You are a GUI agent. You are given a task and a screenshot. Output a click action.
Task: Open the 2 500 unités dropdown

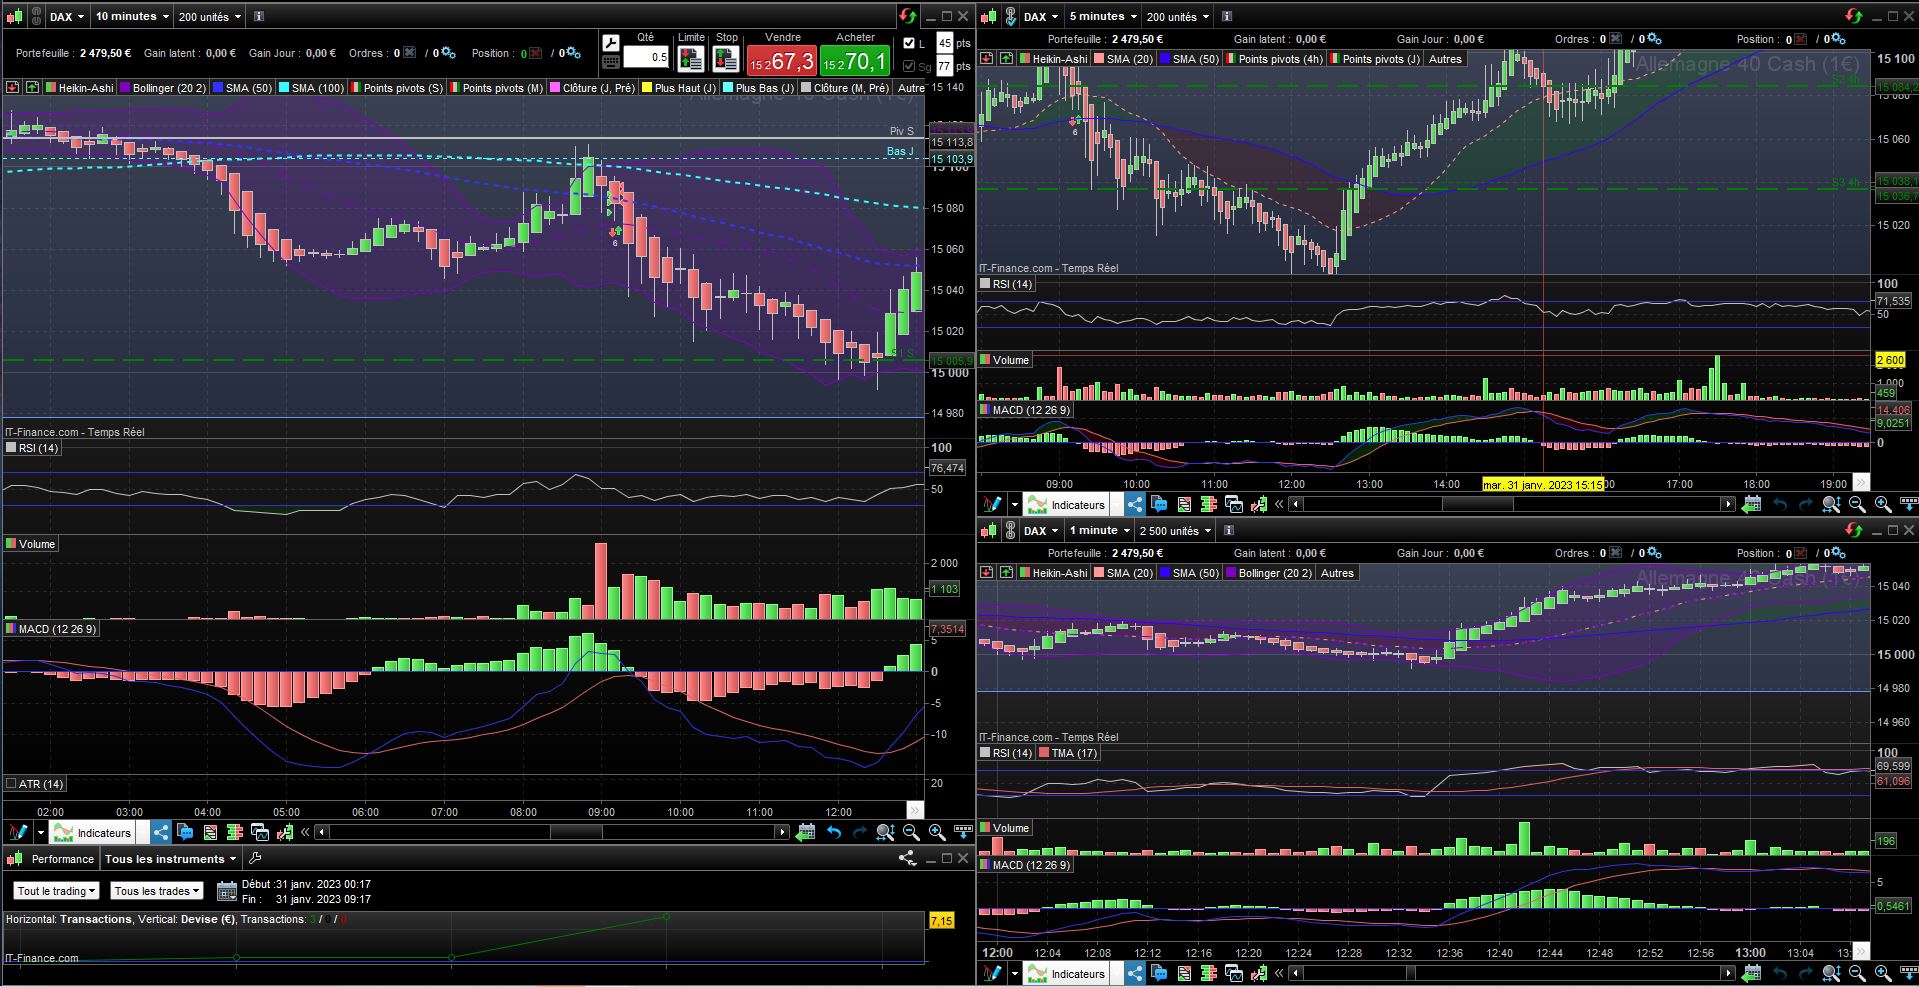point(1174,531)
